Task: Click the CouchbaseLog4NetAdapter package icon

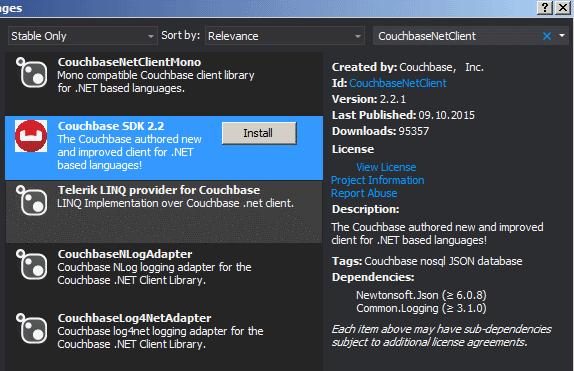Action: (x=31, y=329)
